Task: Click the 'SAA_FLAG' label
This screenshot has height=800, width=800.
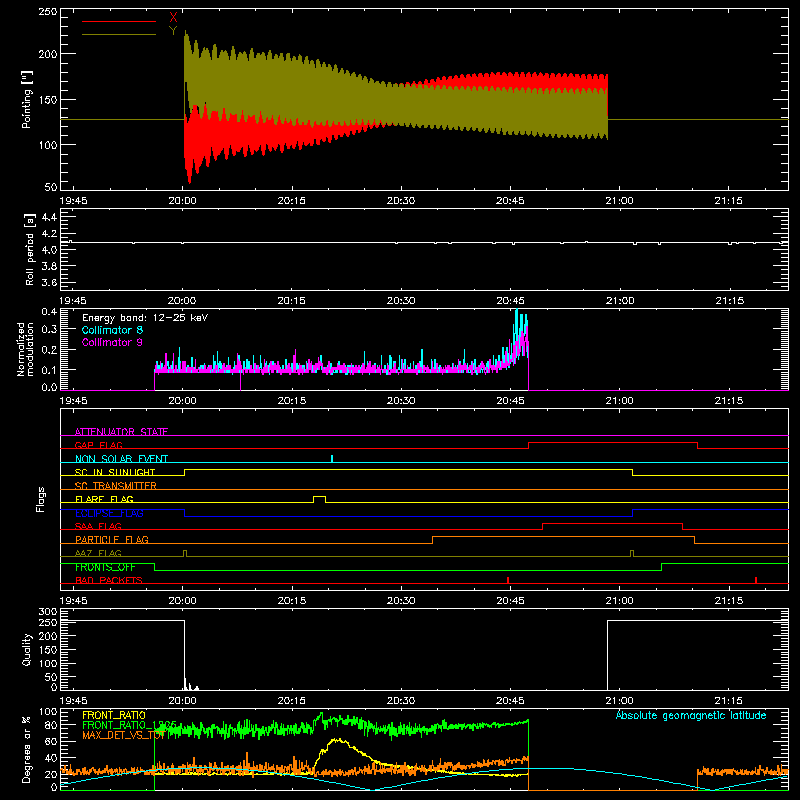Action: click(x=98, y=526)
